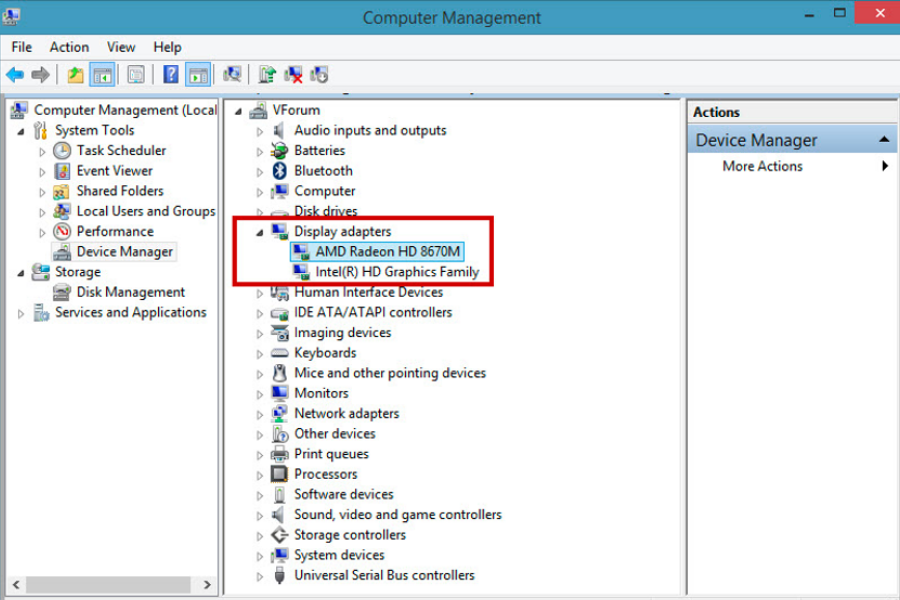This screenshot has height=600, width=900.
Task: Click Update Driver Software toolbar icon
Action: [267, 75]
